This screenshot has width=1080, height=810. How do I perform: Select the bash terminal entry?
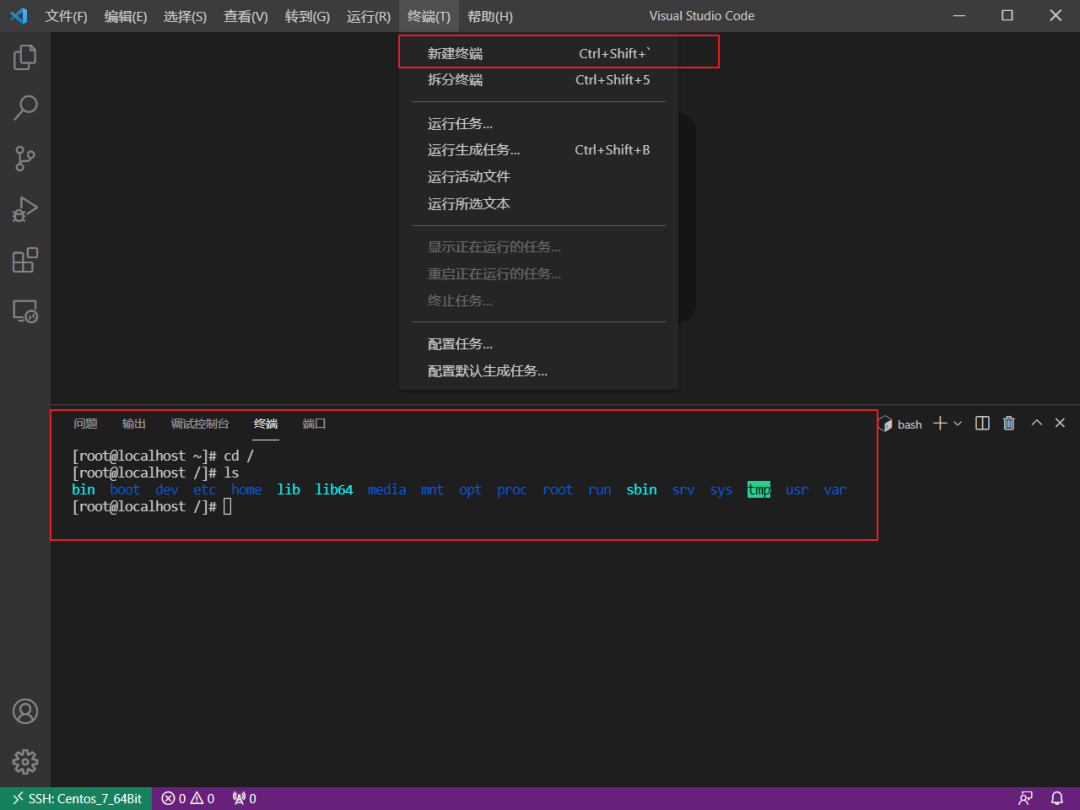coord(900,424)
